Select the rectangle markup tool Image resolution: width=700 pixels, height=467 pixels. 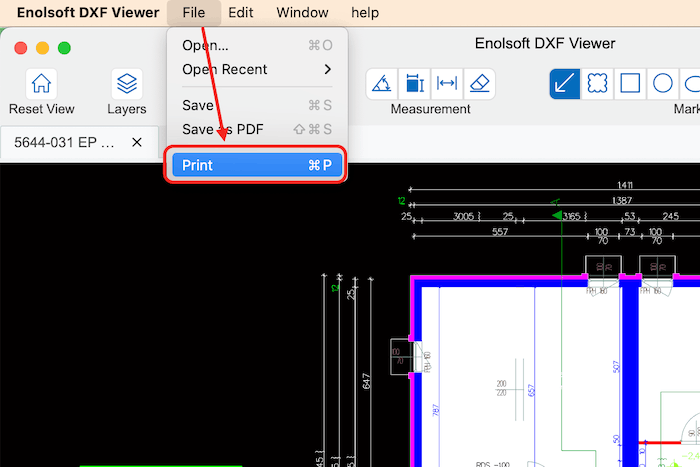click(630, 83)
